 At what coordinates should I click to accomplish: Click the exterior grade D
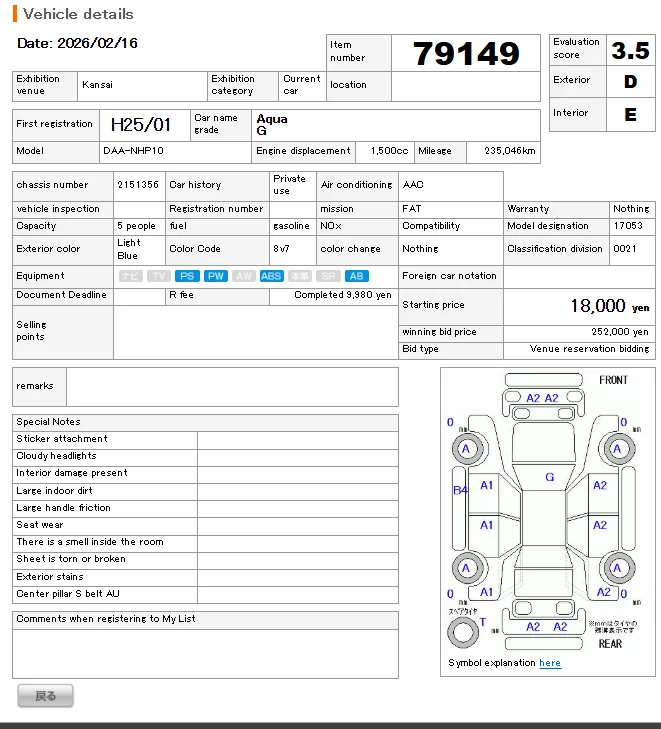coord(630,82)
